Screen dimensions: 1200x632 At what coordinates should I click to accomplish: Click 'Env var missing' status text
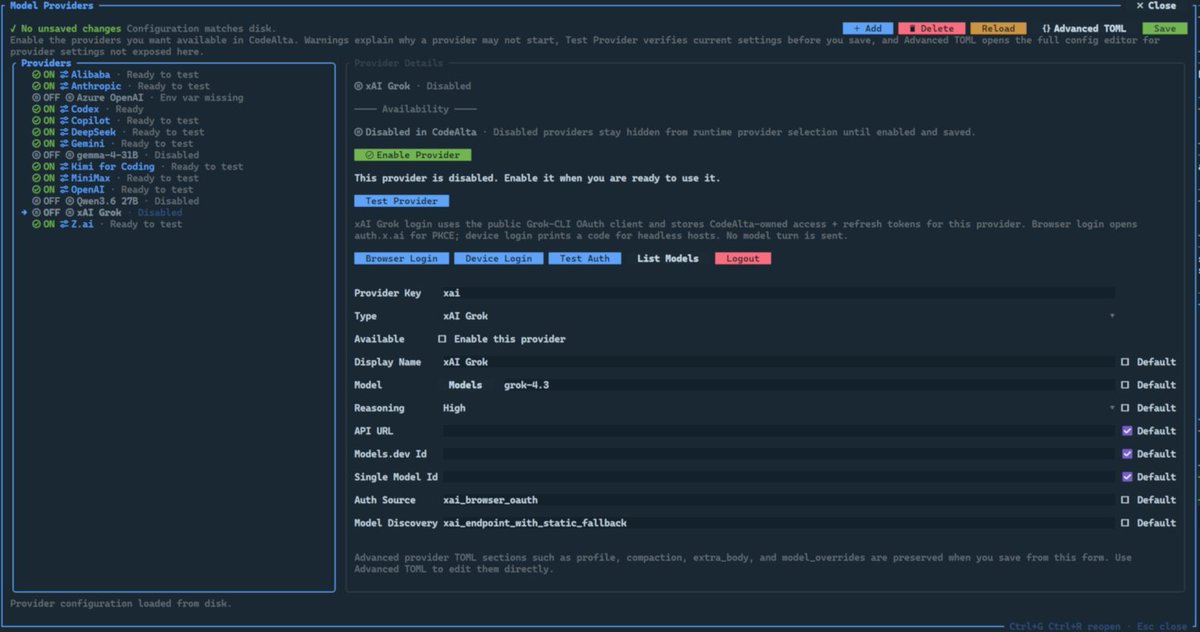(203, 98)
